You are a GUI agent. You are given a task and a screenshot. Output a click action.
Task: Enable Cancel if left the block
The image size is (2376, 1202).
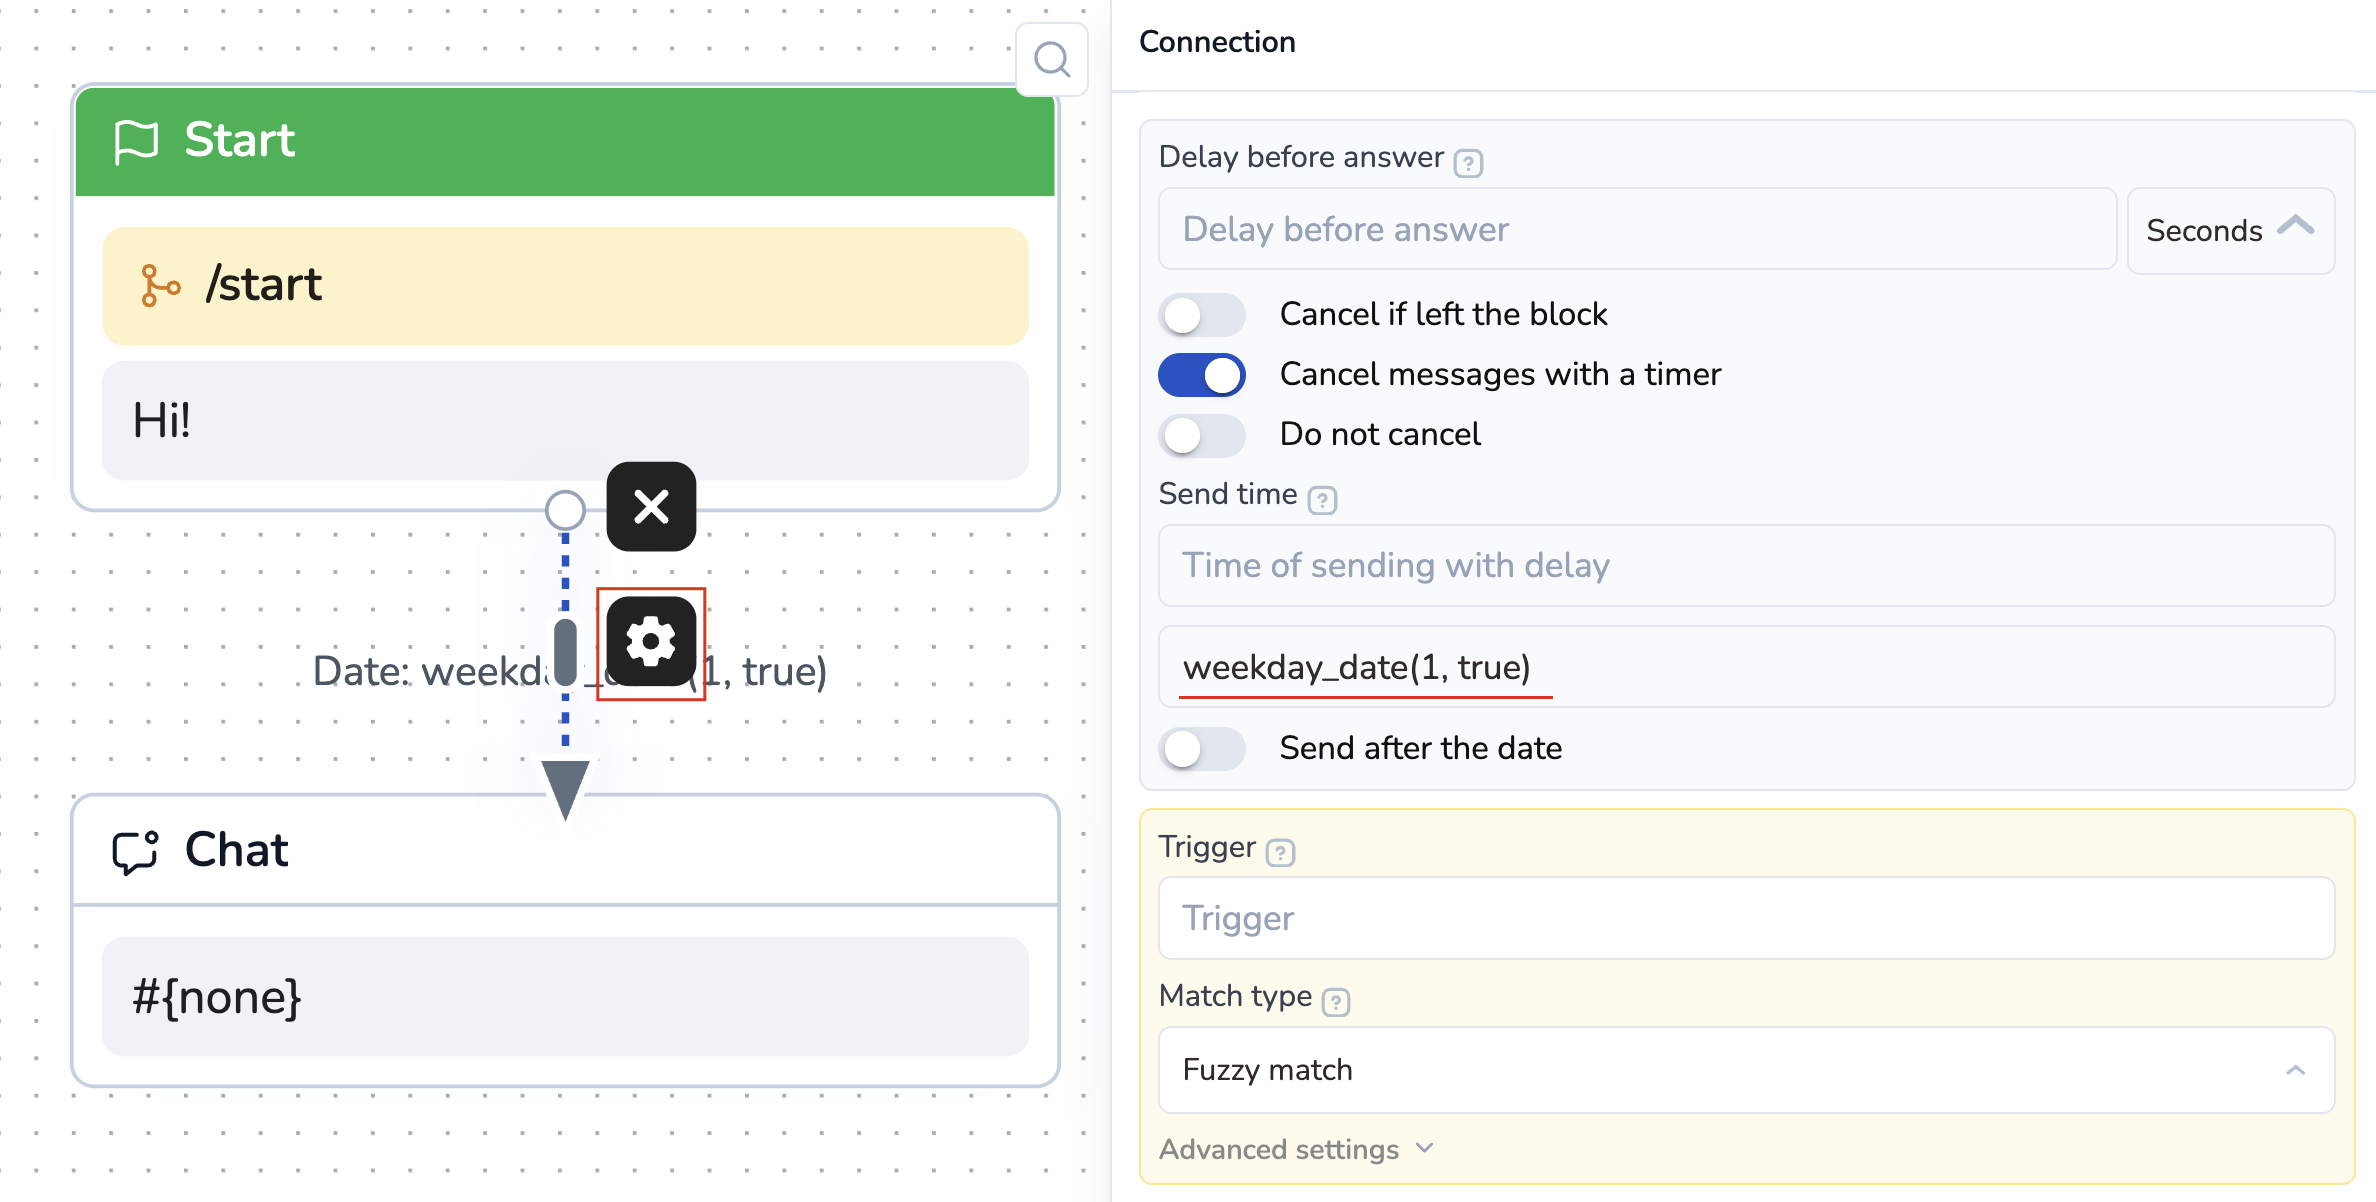coord(1202,316)
